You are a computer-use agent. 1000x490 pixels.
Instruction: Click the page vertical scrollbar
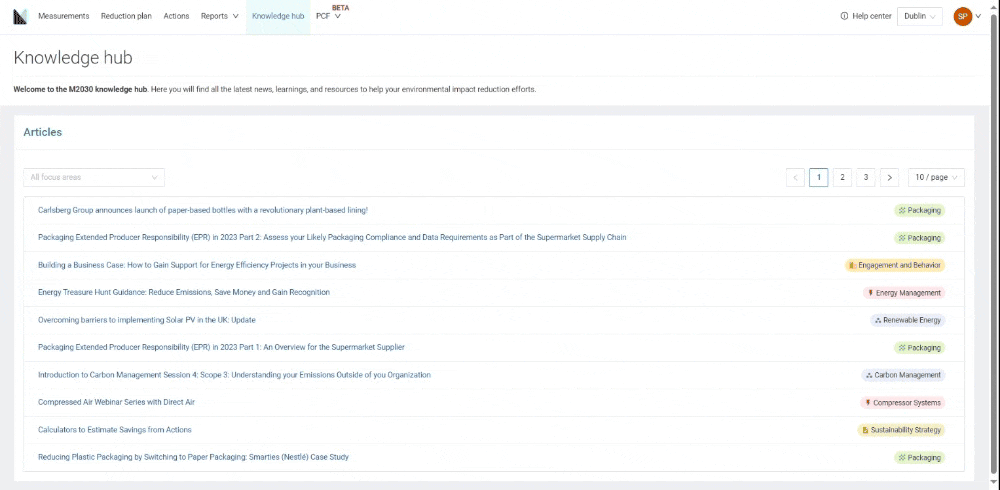pyautogui.click(x=994, y=245)
